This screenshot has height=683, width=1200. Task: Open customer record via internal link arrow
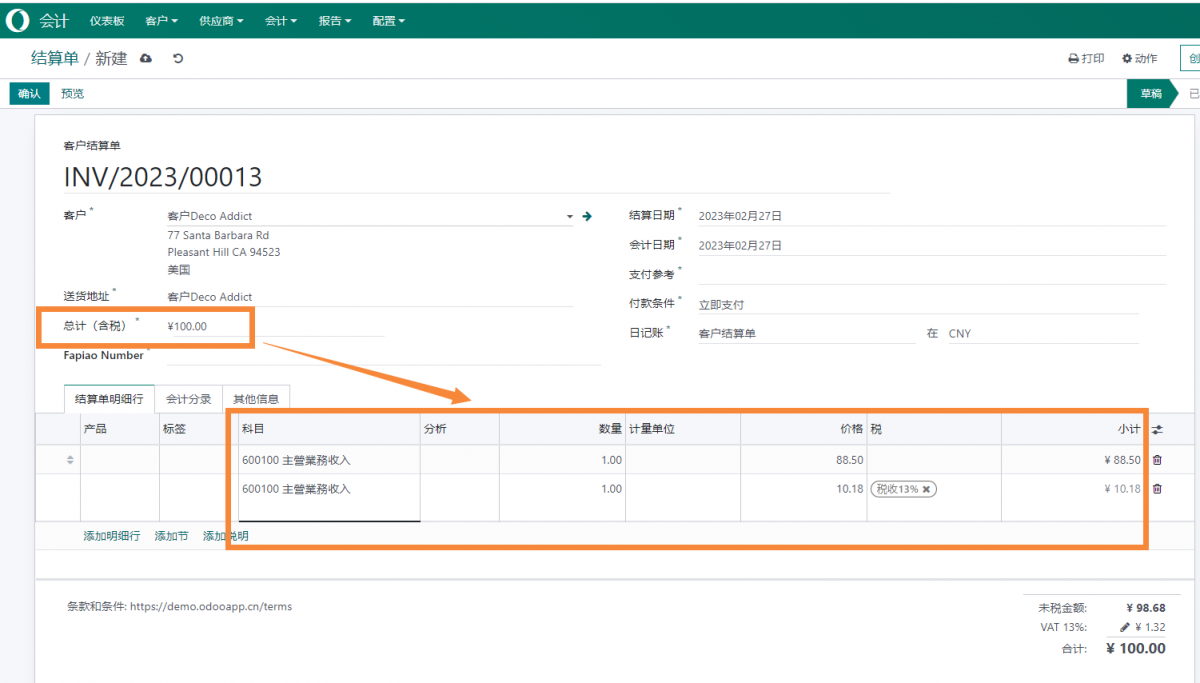pos(586,216)
